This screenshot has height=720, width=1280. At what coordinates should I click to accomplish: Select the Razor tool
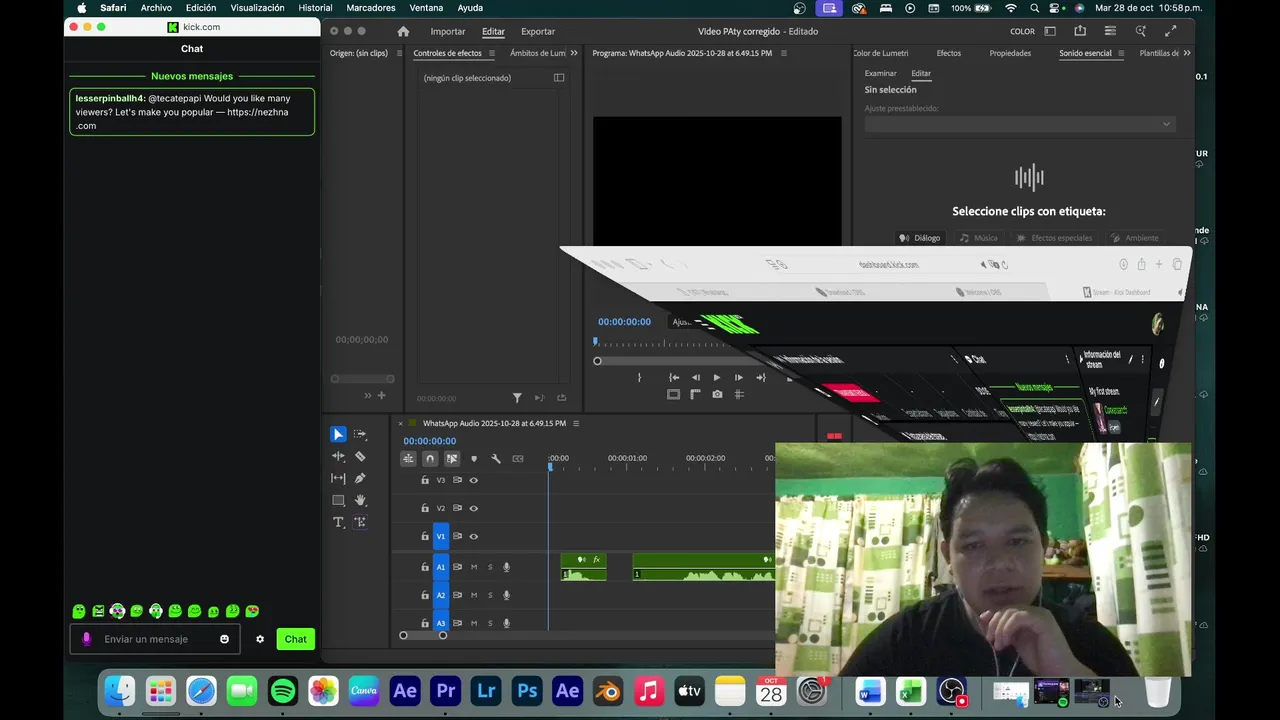click(360, 456)
